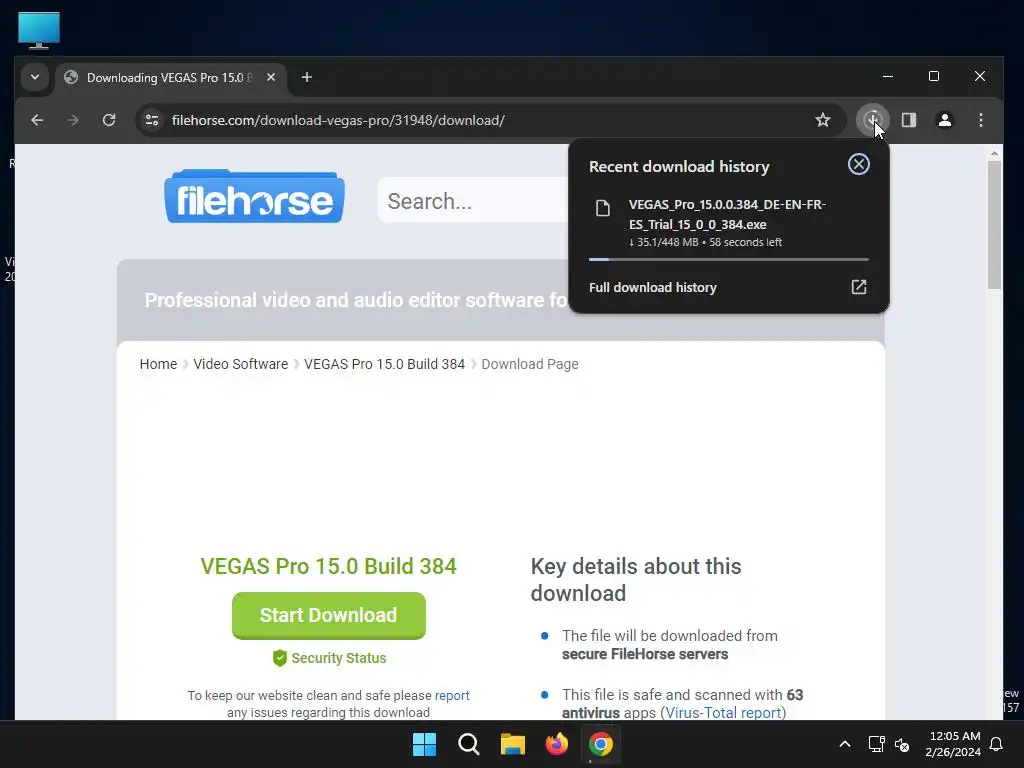Close the Downloading VEGAS Pro tab

271,77
